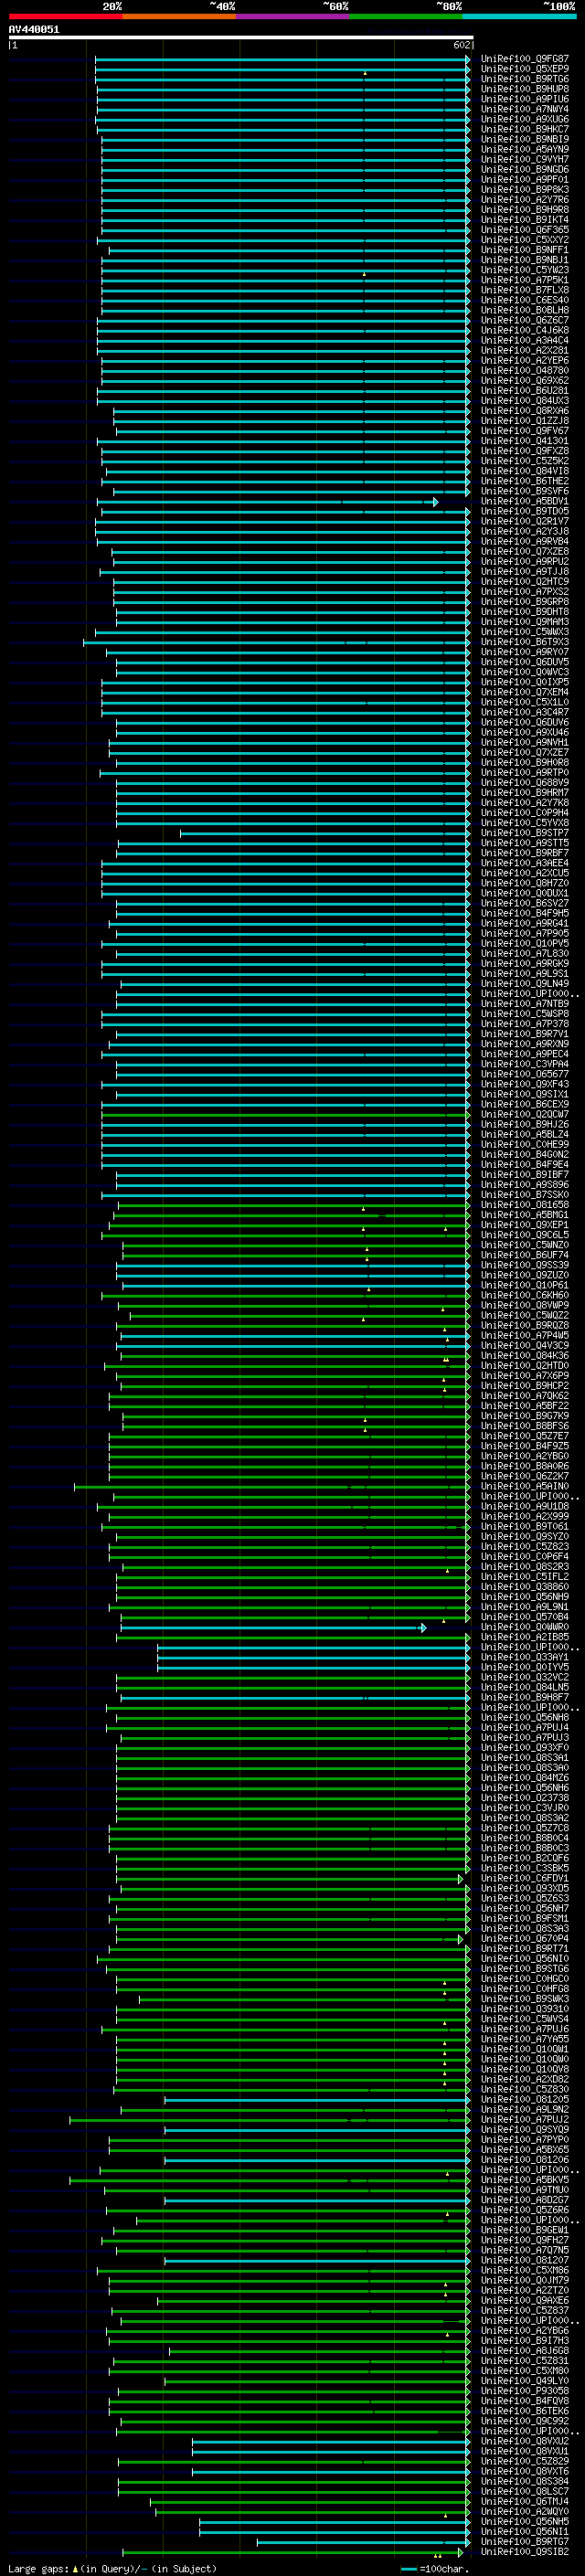The width and height of the screenshot is (585, 2576).
Task: Select label UniRef100_A5AIN0
Action: [525, 1486]
